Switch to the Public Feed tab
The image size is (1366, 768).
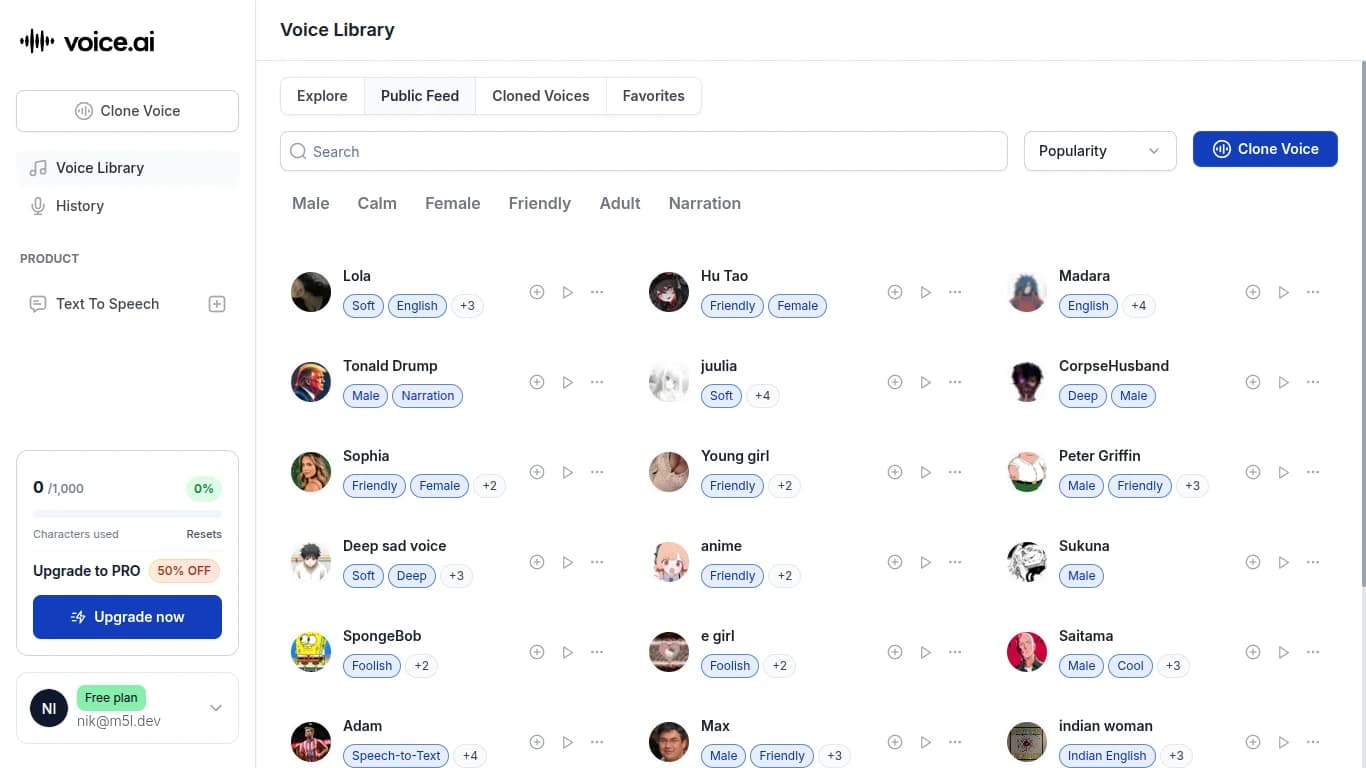pyautogui.click(x=420, y=96)
